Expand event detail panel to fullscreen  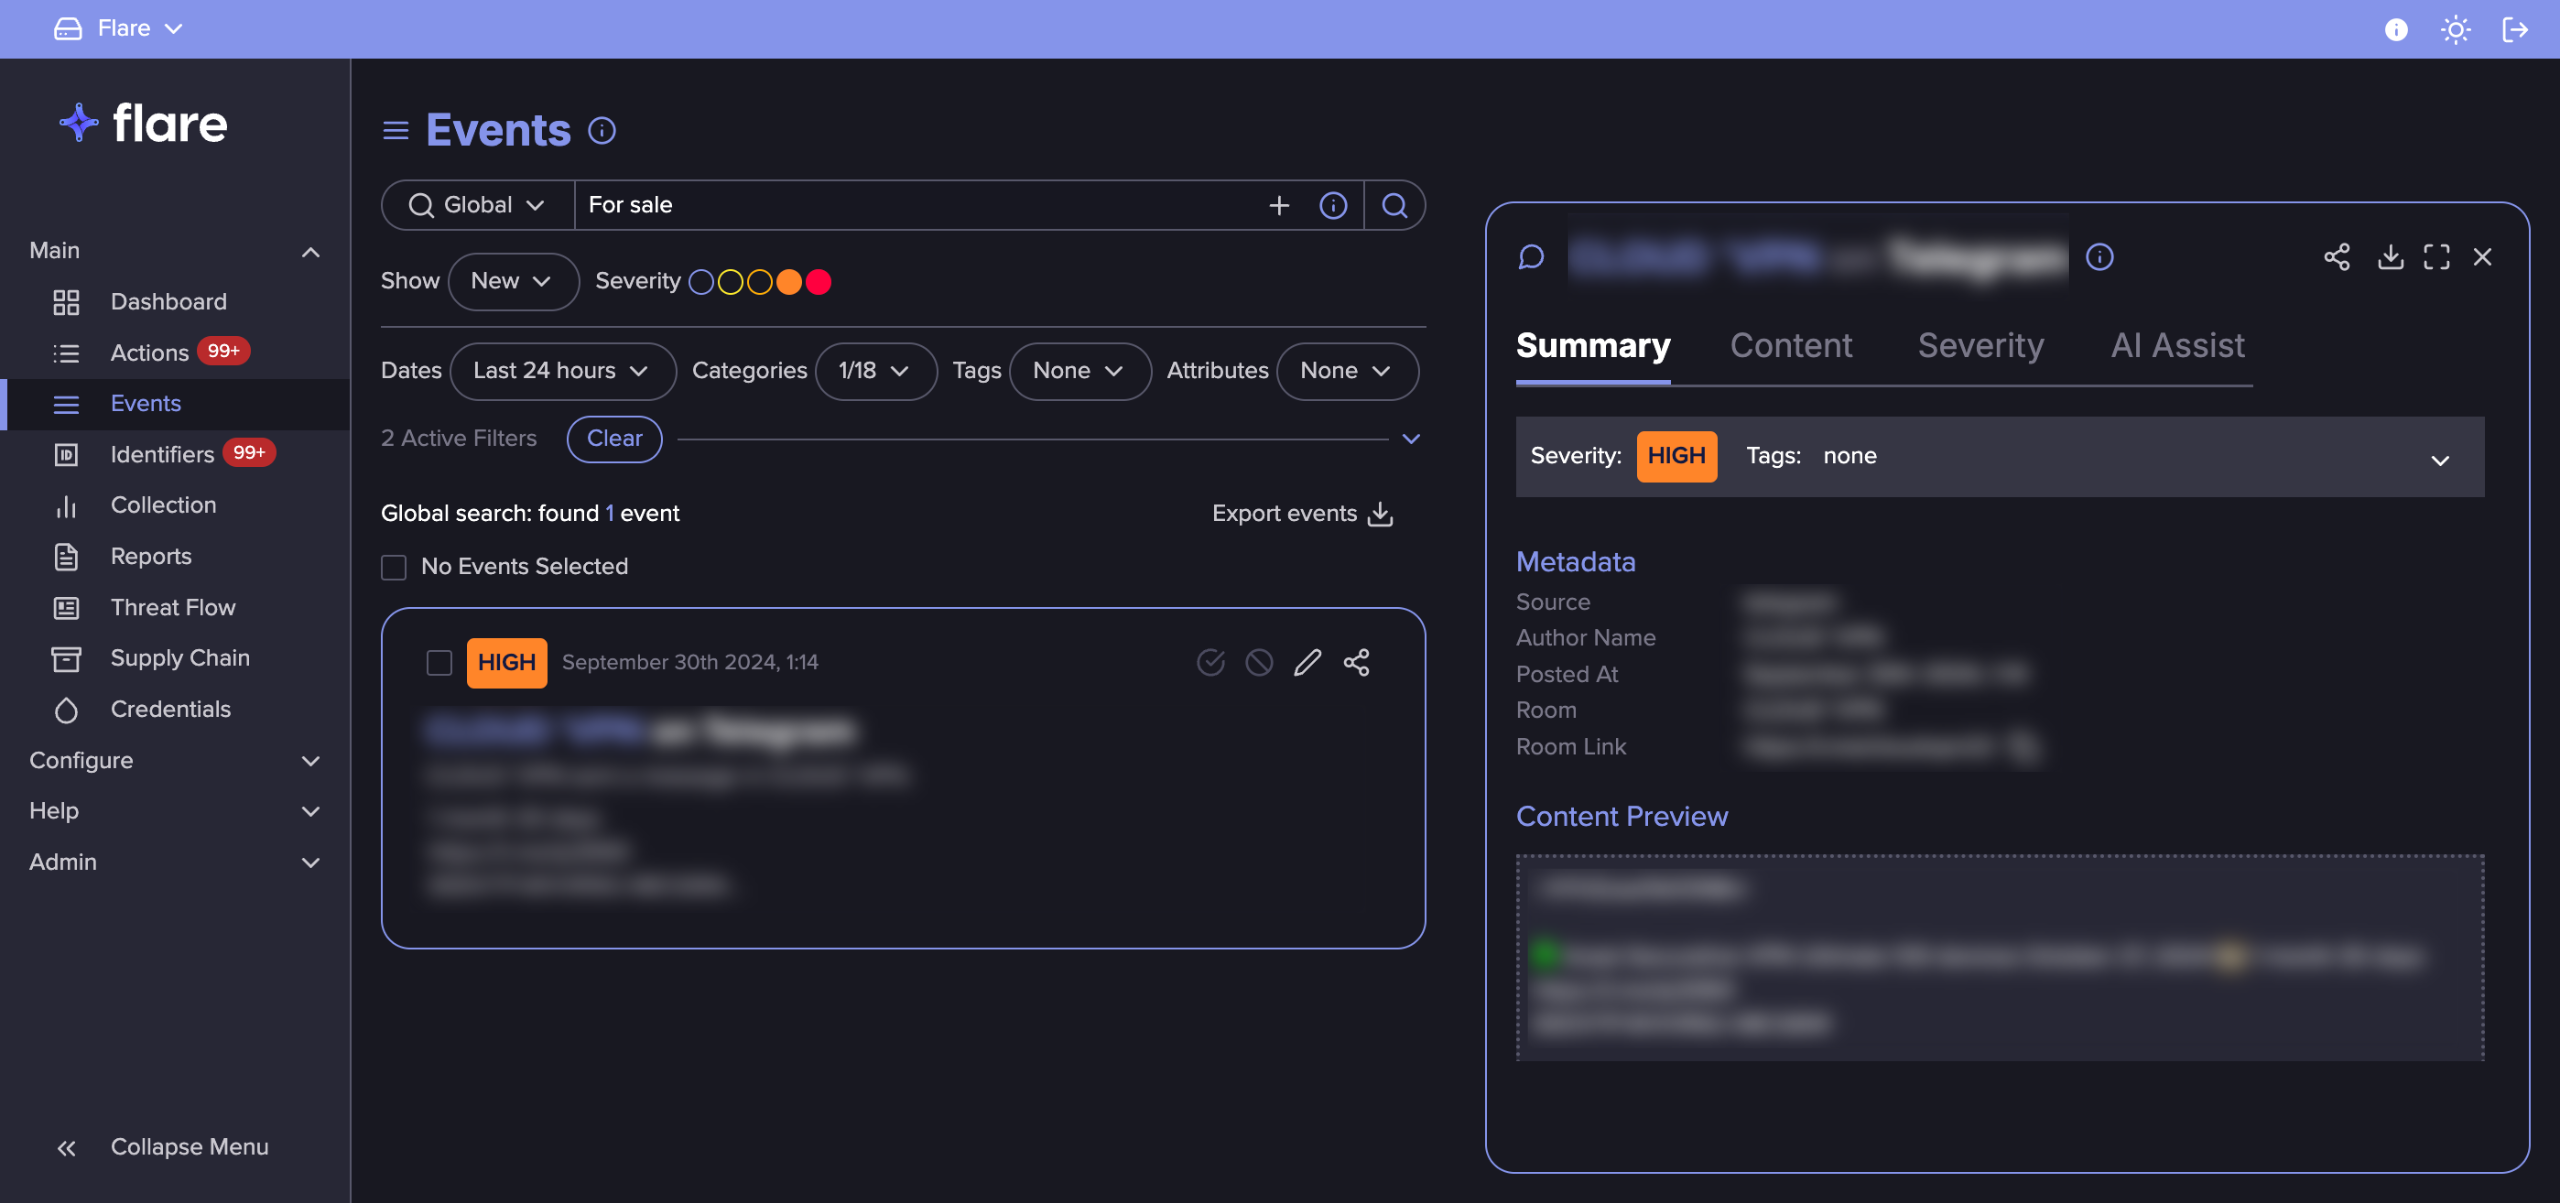(x=2436, y=257)
